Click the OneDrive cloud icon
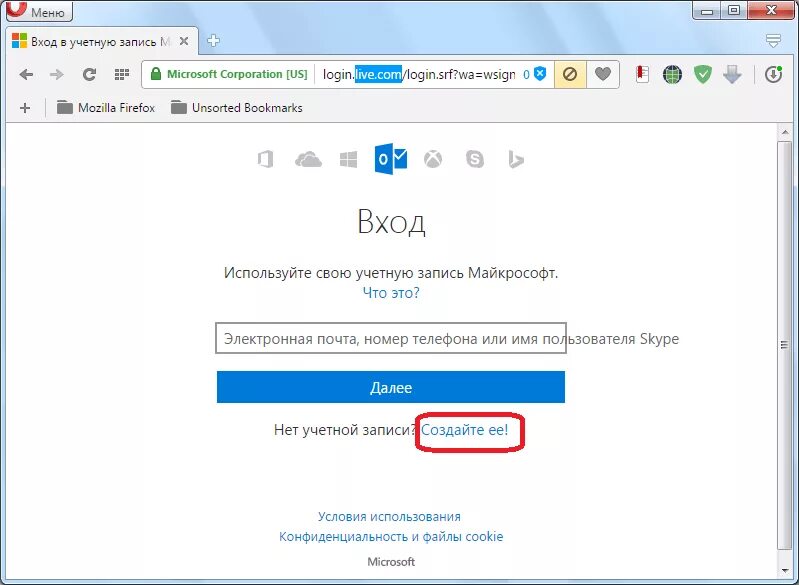Image resolution: width=799 pixels, height=585 pixels. [x=308, y=159]
